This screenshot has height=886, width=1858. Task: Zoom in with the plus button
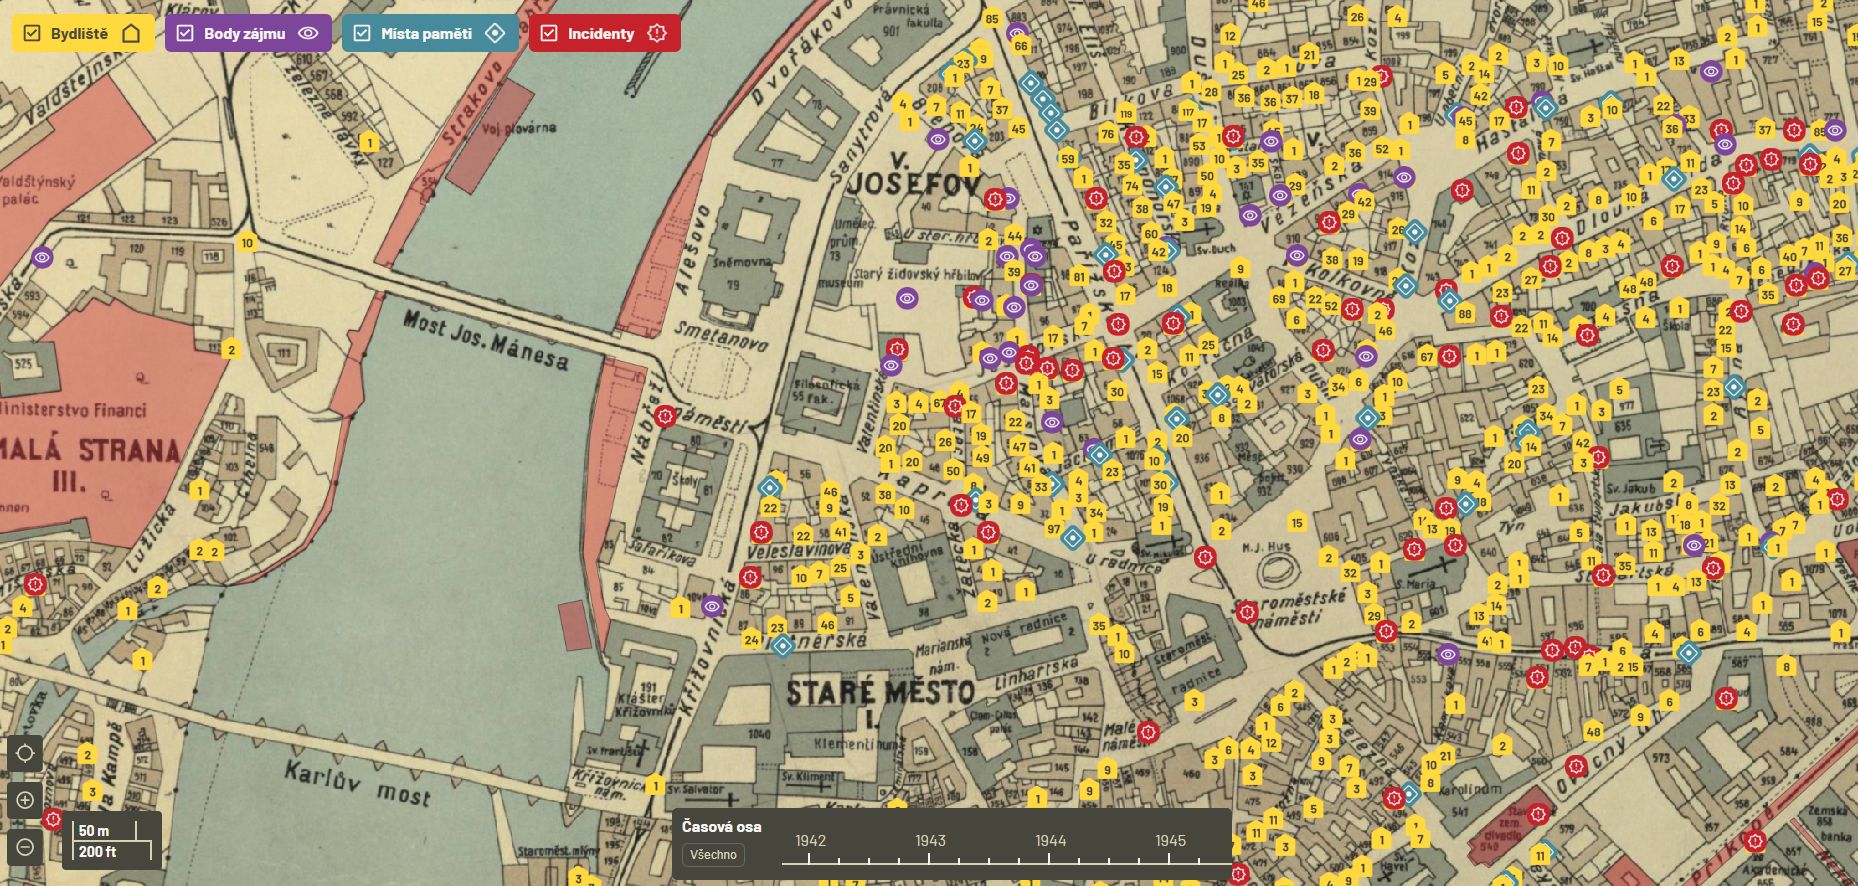point(25,800)
